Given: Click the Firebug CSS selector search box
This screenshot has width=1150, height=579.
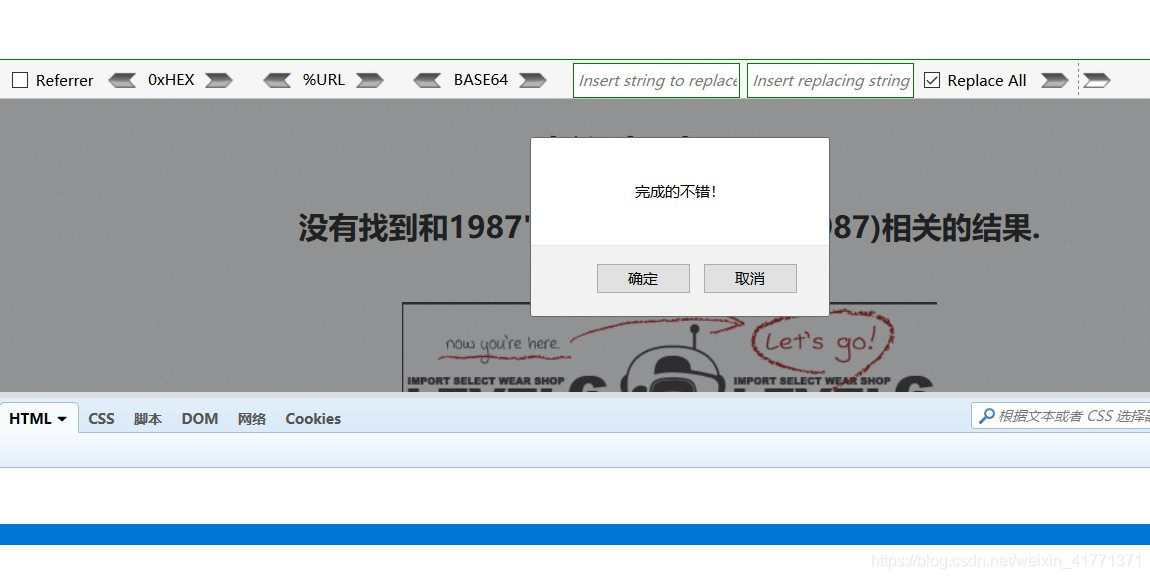Looking at the screenshot, I should click(1061, 416).
